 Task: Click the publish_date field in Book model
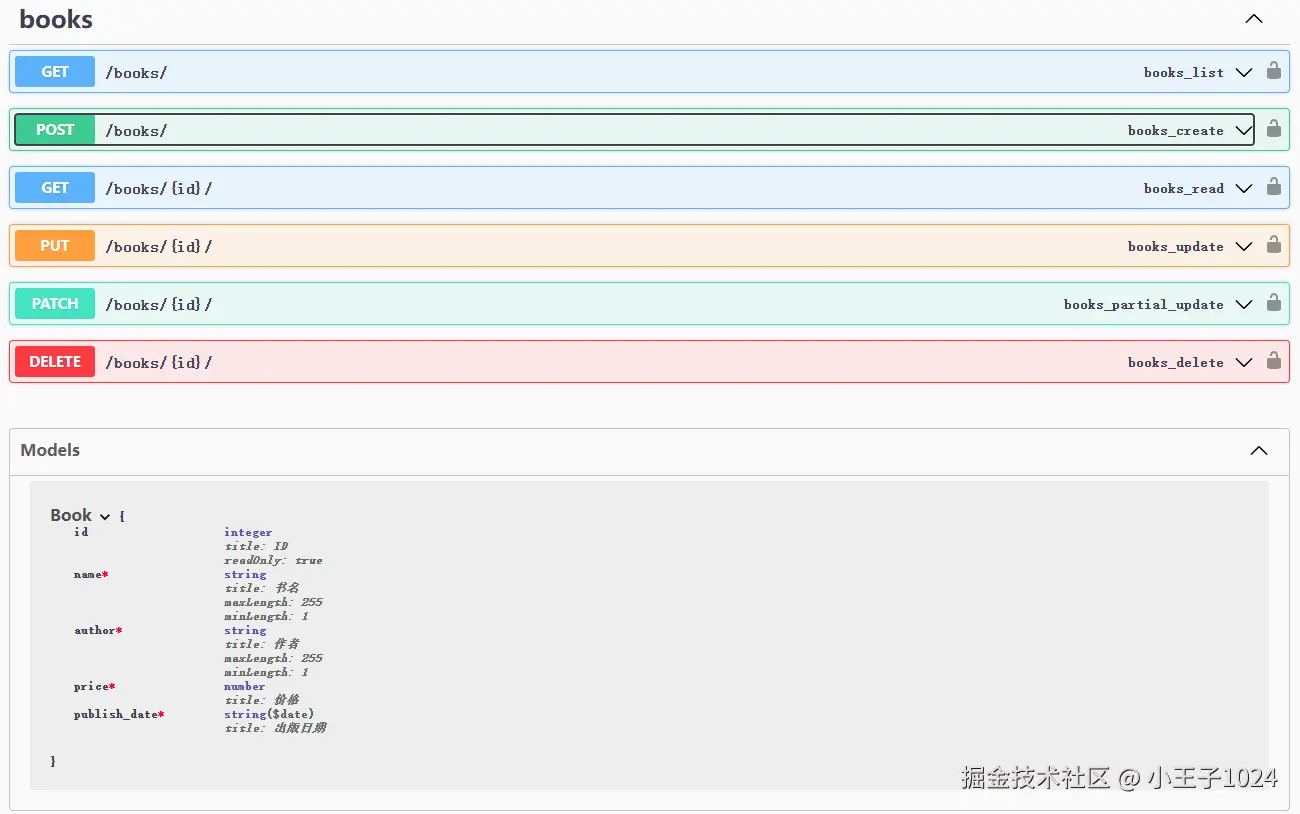pyautogui.click(x=118, y=714)
